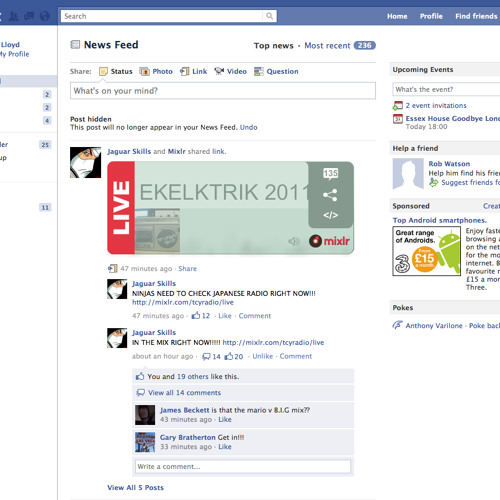Screen dimensions: 500x500
Task: Click the Android ad image
Action: click(x=427, y=251)
